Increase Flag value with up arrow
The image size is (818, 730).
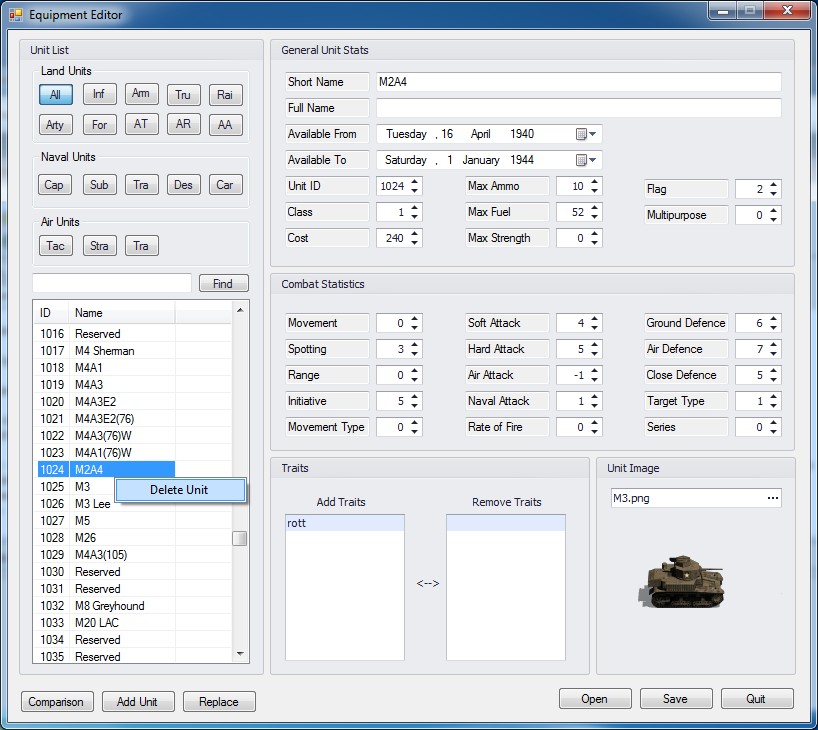pos(774,185)
